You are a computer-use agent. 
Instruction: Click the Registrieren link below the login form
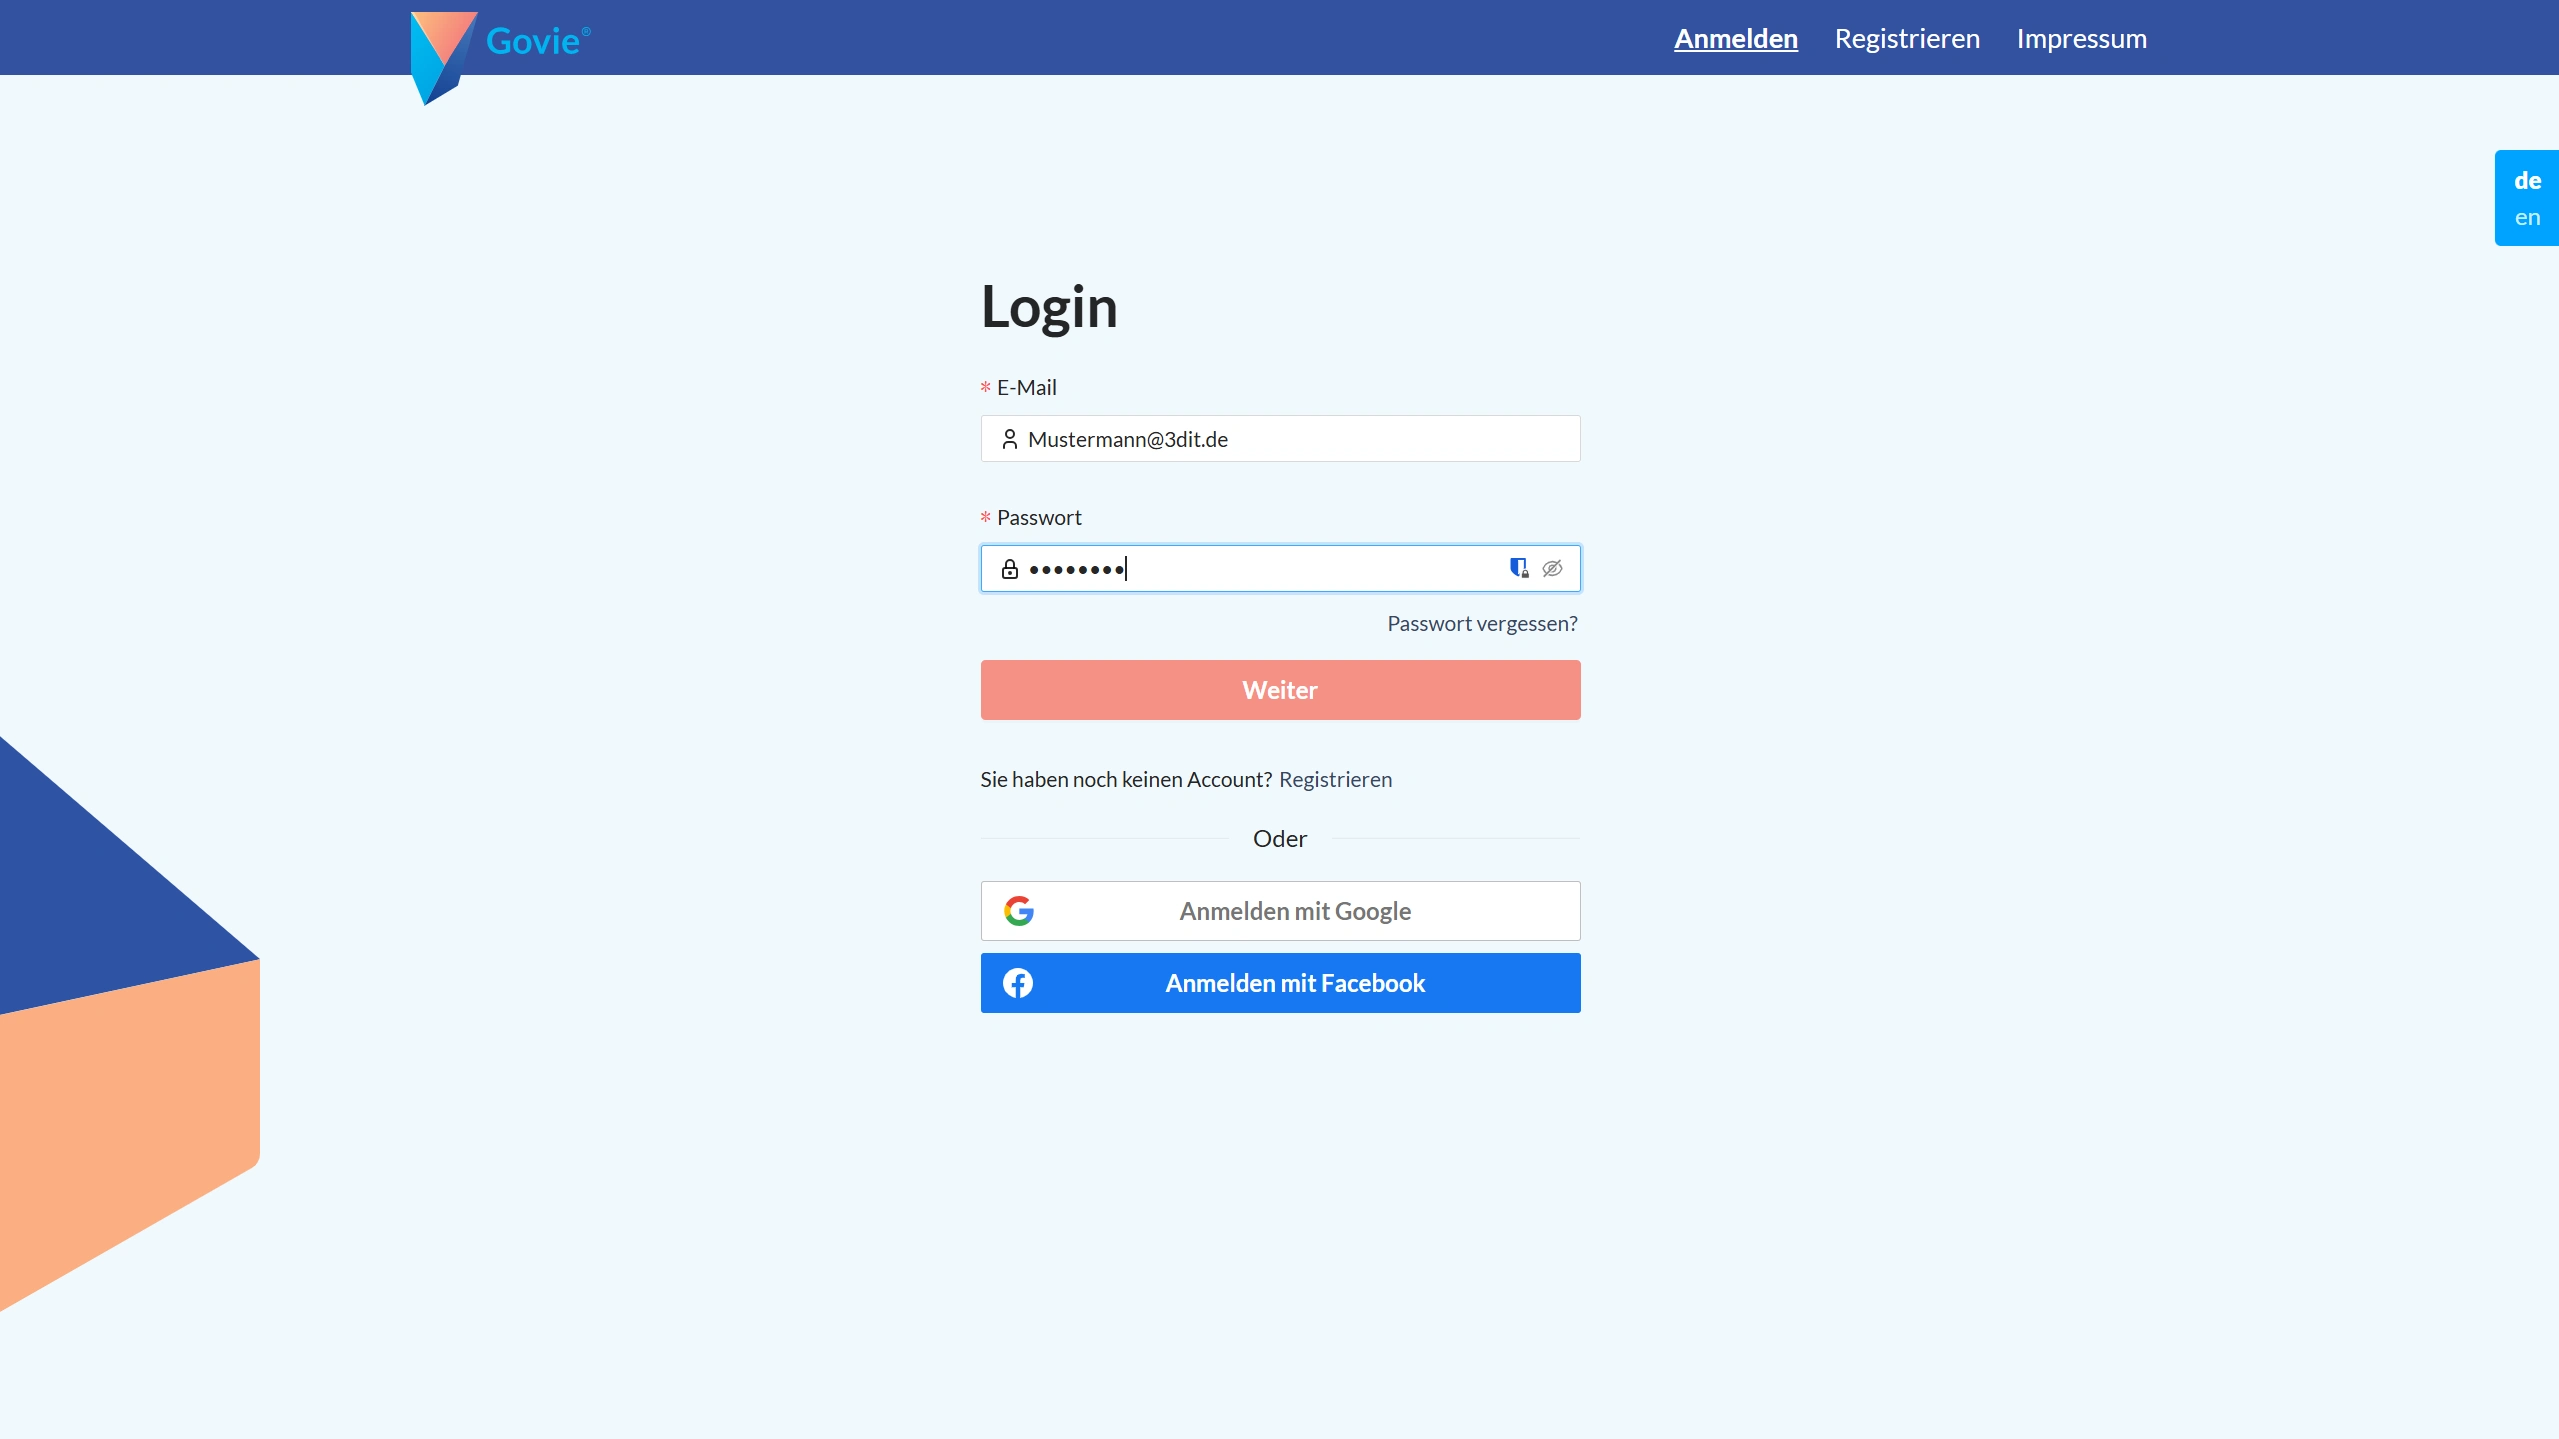coord(1335,779)
